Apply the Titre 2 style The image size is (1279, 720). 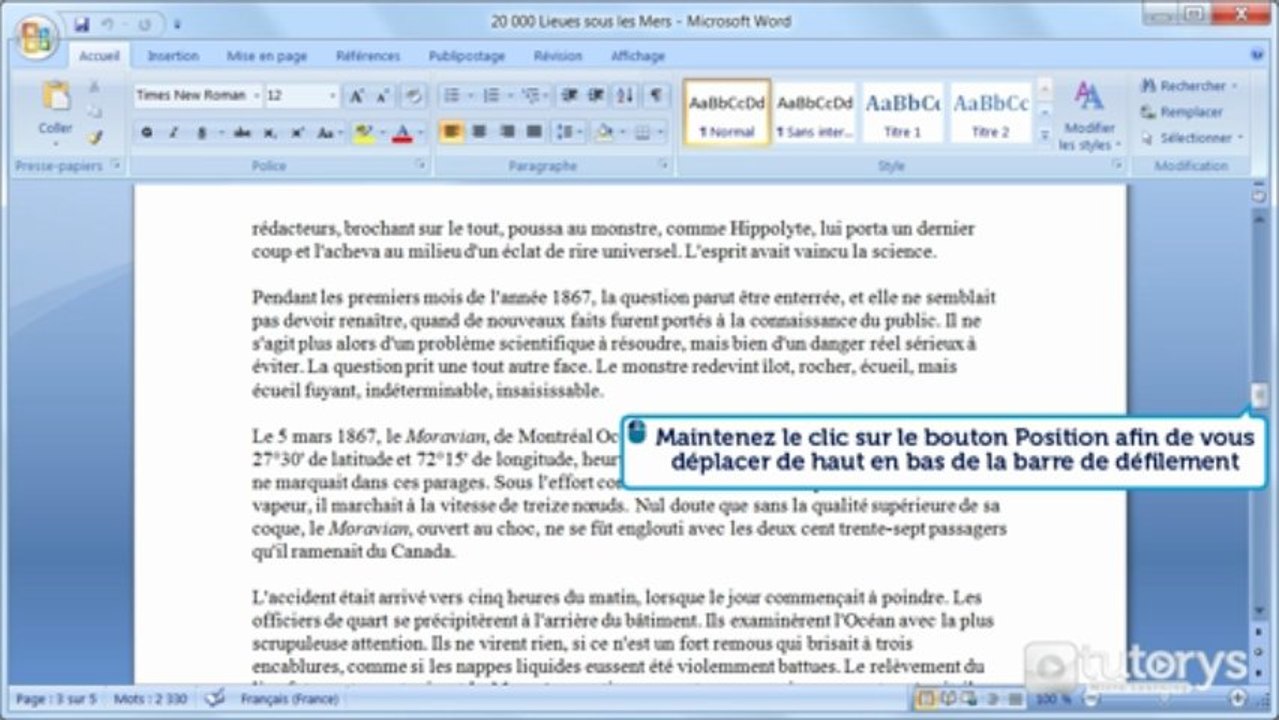point(990,113)
